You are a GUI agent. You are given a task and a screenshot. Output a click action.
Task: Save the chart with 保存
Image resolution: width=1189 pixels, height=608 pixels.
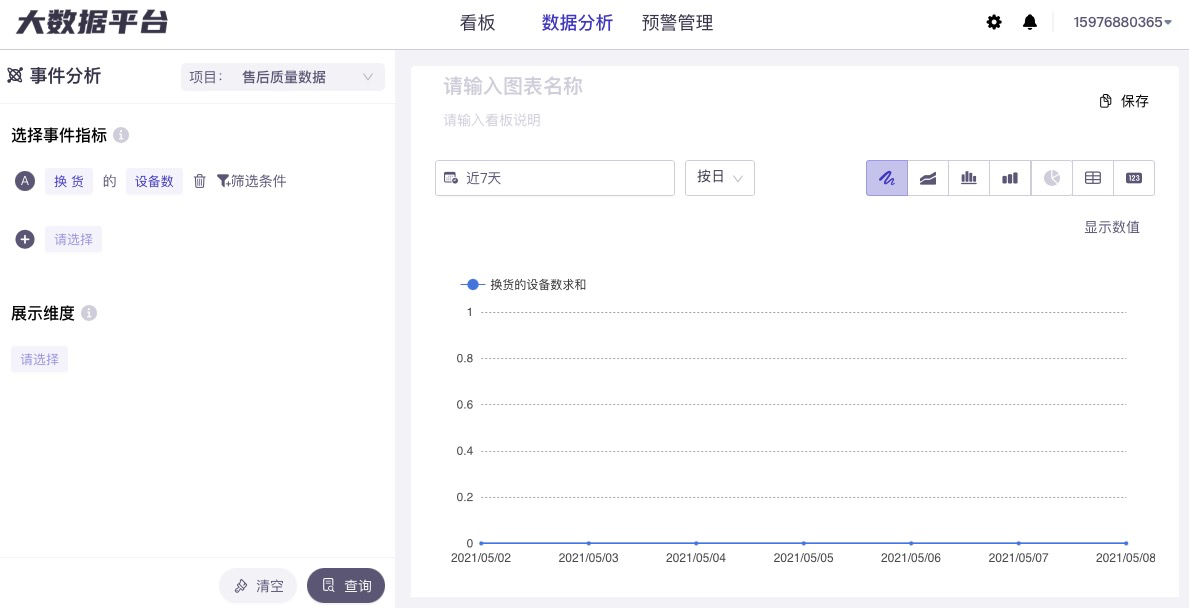(1124, 102)
